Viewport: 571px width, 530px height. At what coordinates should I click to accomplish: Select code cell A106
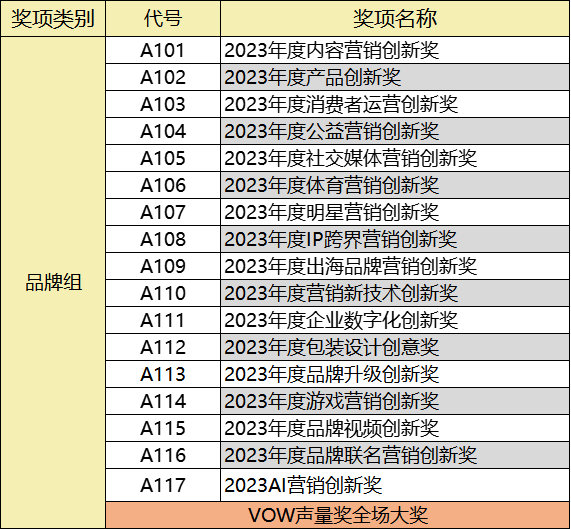pos(163,185)
